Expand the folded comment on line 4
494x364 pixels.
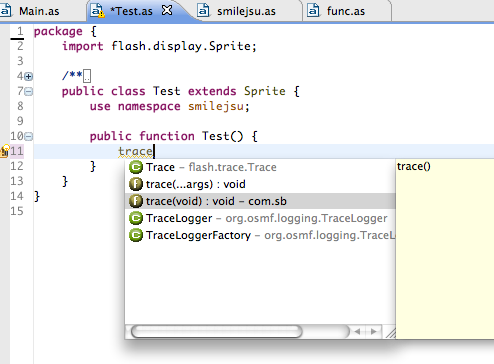(x=29, y=76)
